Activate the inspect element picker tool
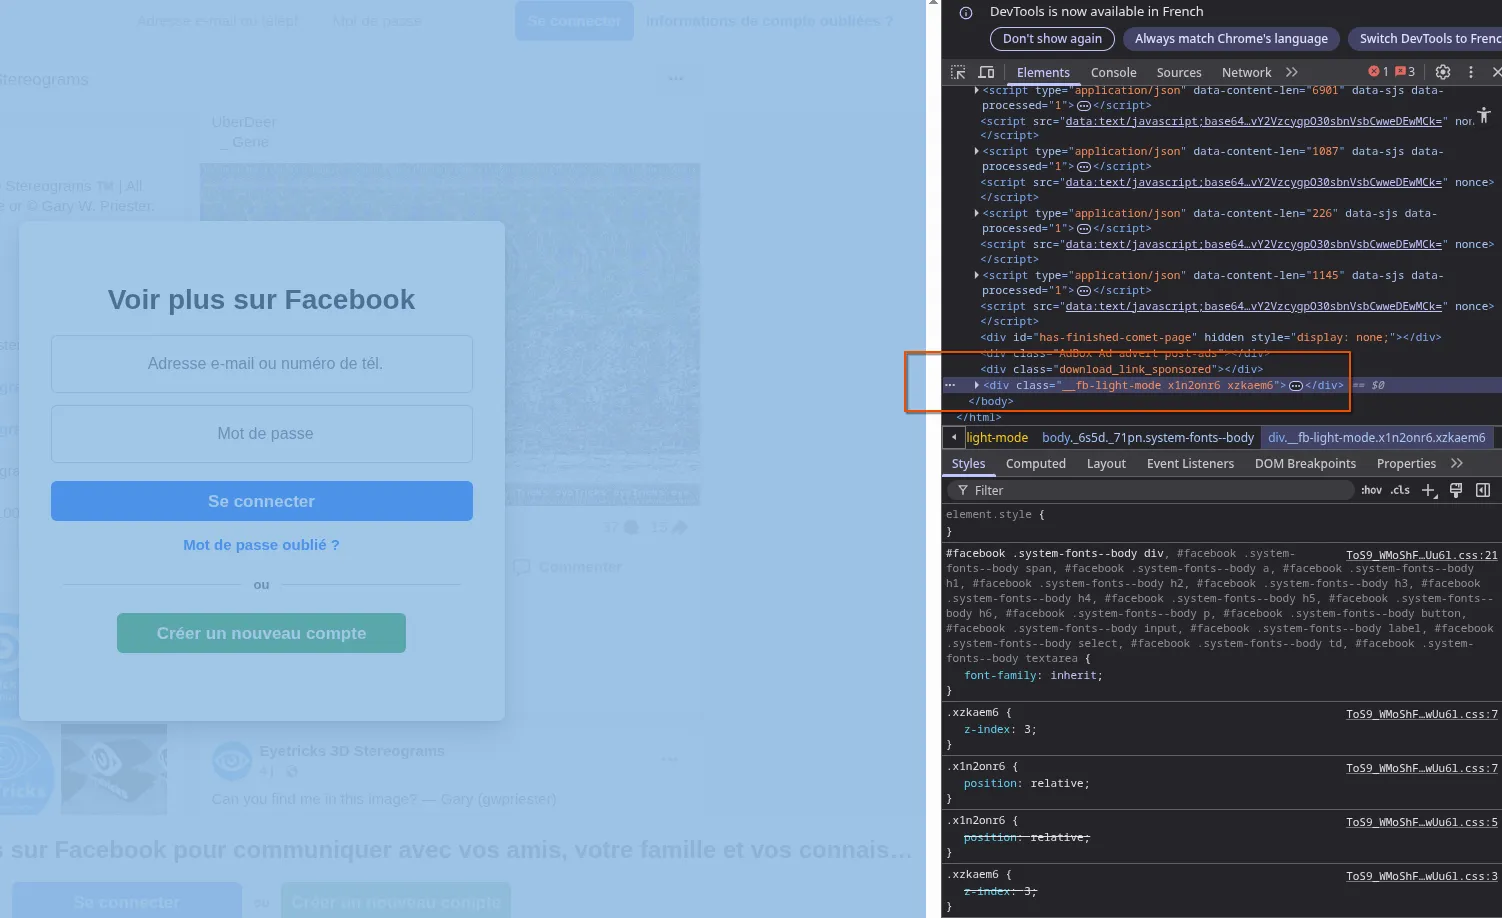Viewport: 1502px width, 918px height. [958, 72]
